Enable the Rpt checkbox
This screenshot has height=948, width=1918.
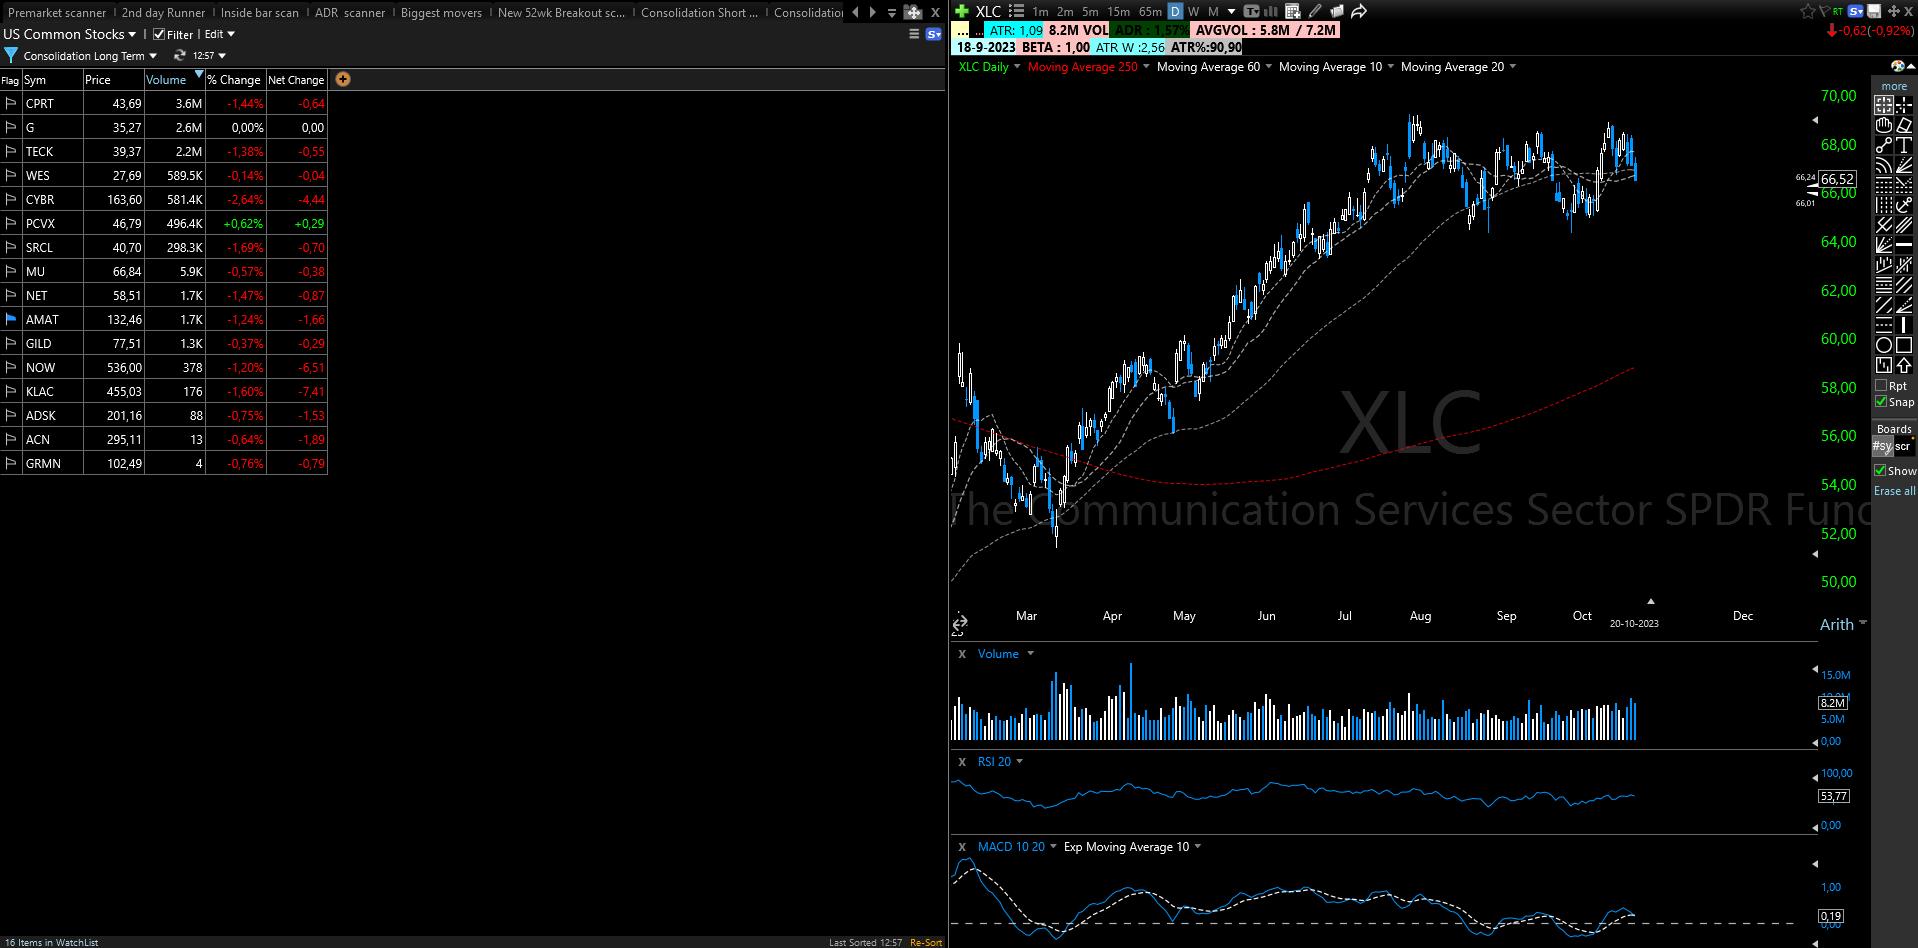coord(1881,385)
